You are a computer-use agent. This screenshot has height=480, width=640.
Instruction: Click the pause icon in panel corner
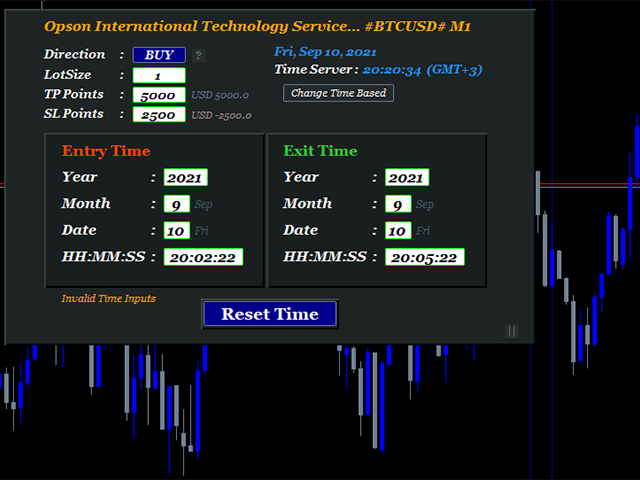pos(512,331)
